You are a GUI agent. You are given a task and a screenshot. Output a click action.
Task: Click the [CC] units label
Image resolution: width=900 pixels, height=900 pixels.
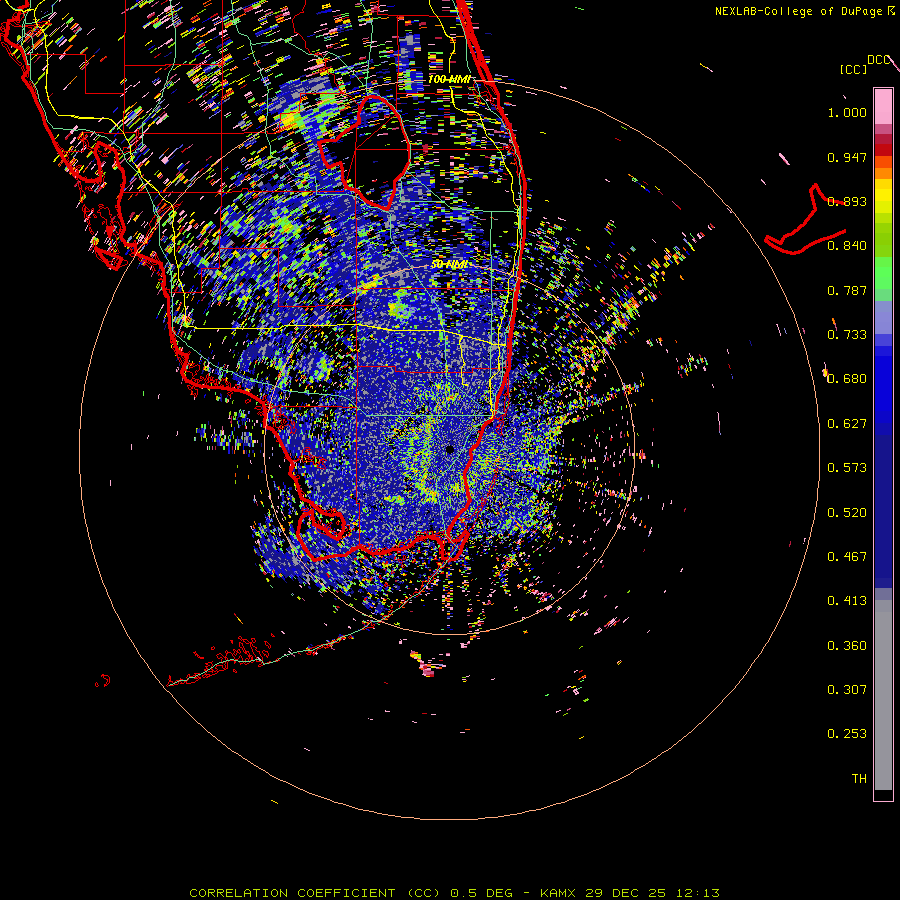[853, 69]
